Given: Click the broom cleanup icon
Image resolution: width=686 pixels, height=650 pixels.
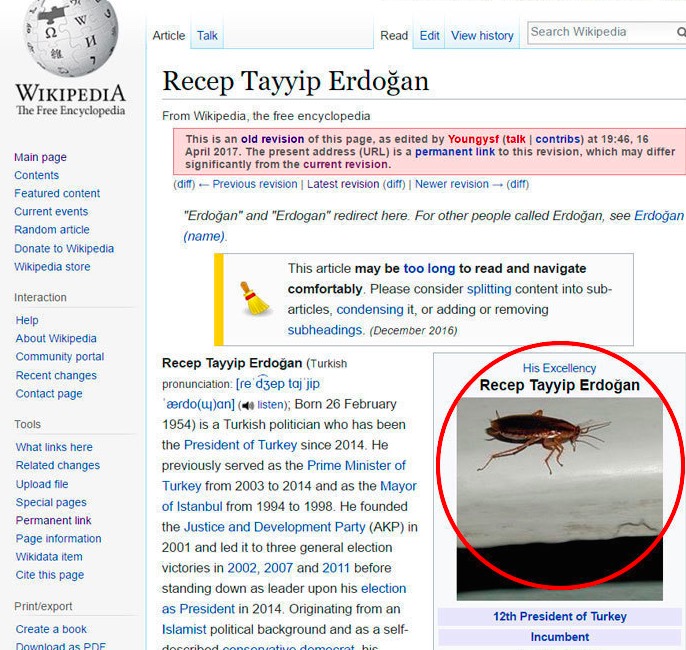Looking at the screenshot, I should (x=255, y=299).
